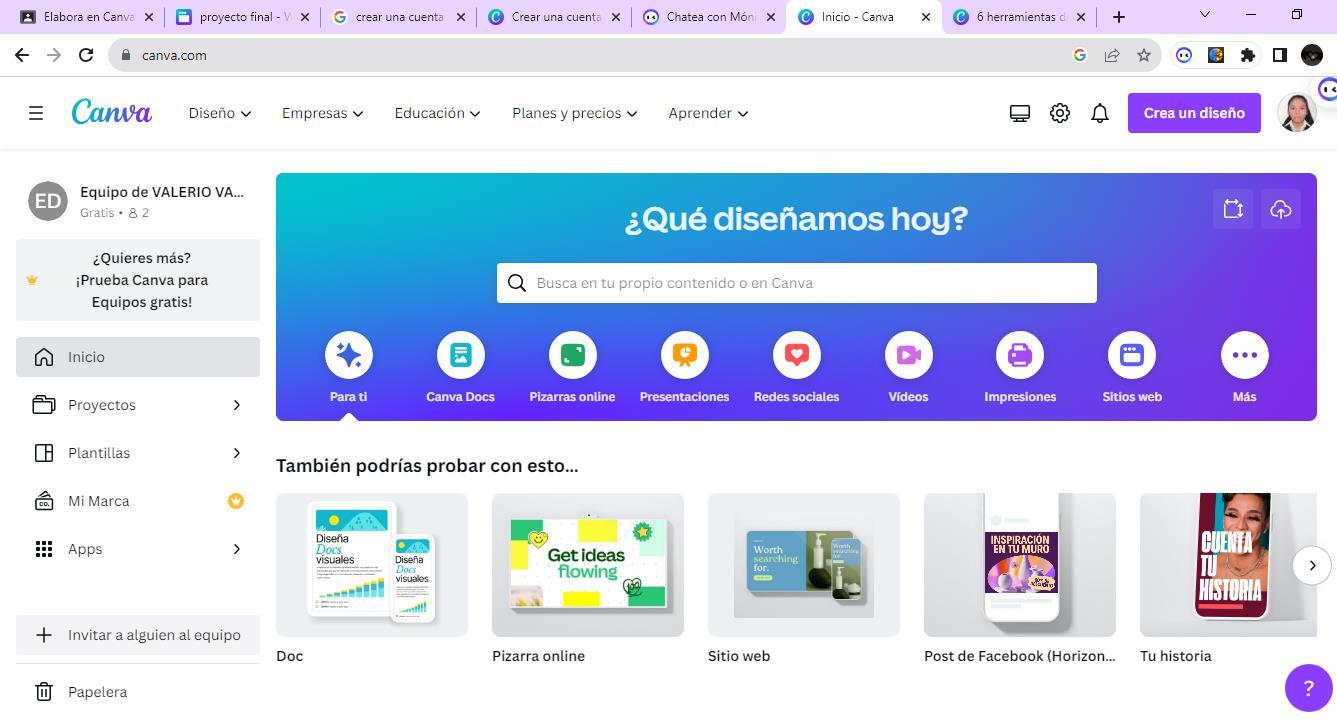Select the Videos category icon
Image resolution: width=1337 pixels, height=724 pixels.
point(909,355)
